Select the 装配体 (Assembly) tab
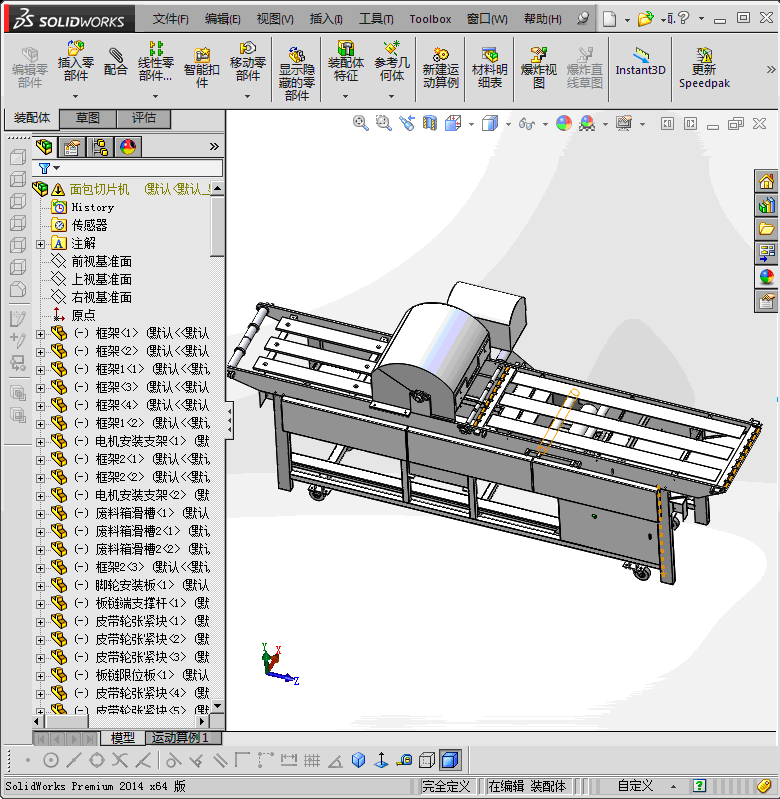 pos(32,118)
